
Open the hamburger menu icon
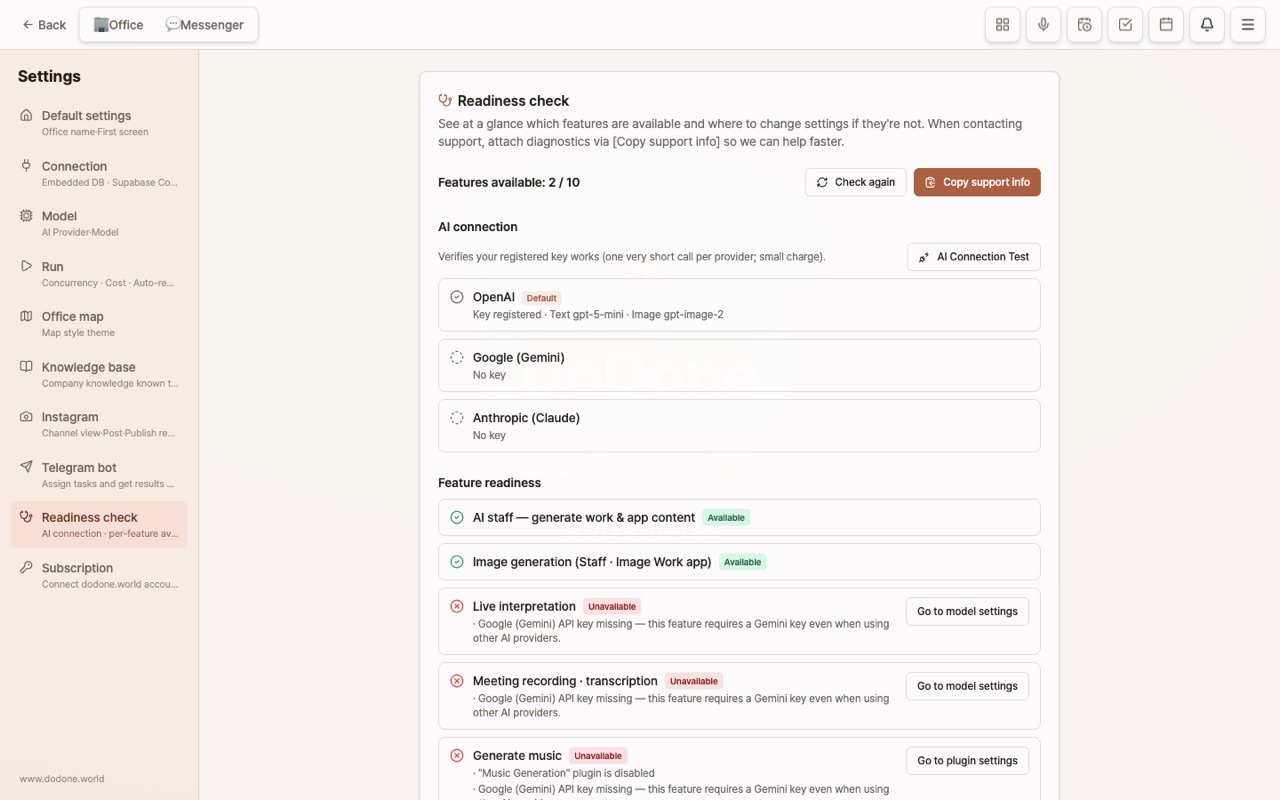(1248, 25)
